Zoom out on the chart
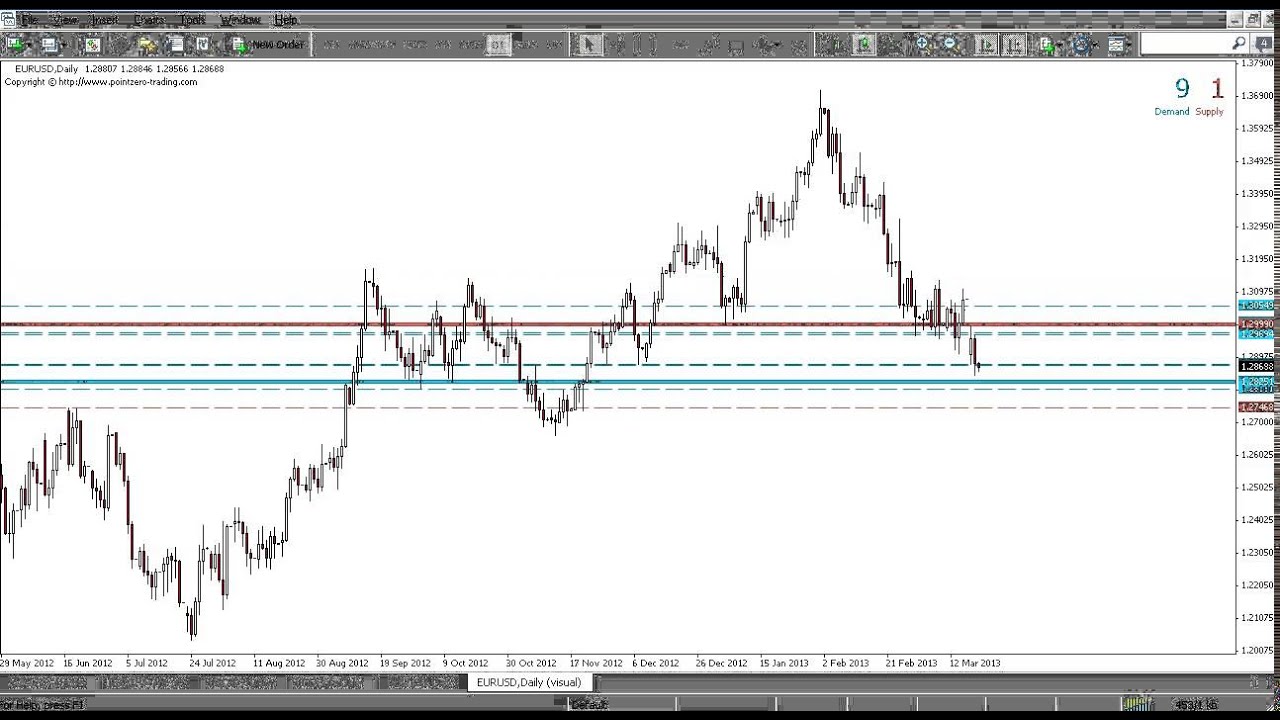This screenshot has height=720, width=1280. pyautogui.click(x=950, y=44)
